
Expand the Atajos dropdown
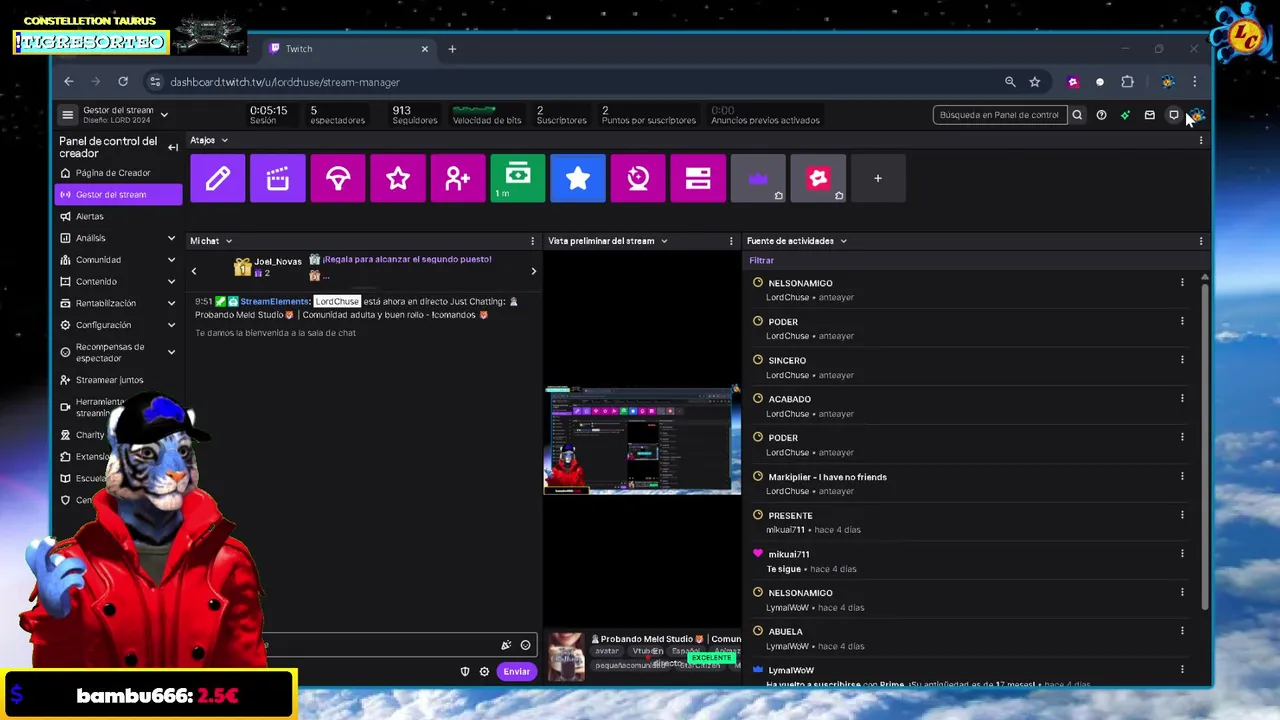[x=209, y=140]
